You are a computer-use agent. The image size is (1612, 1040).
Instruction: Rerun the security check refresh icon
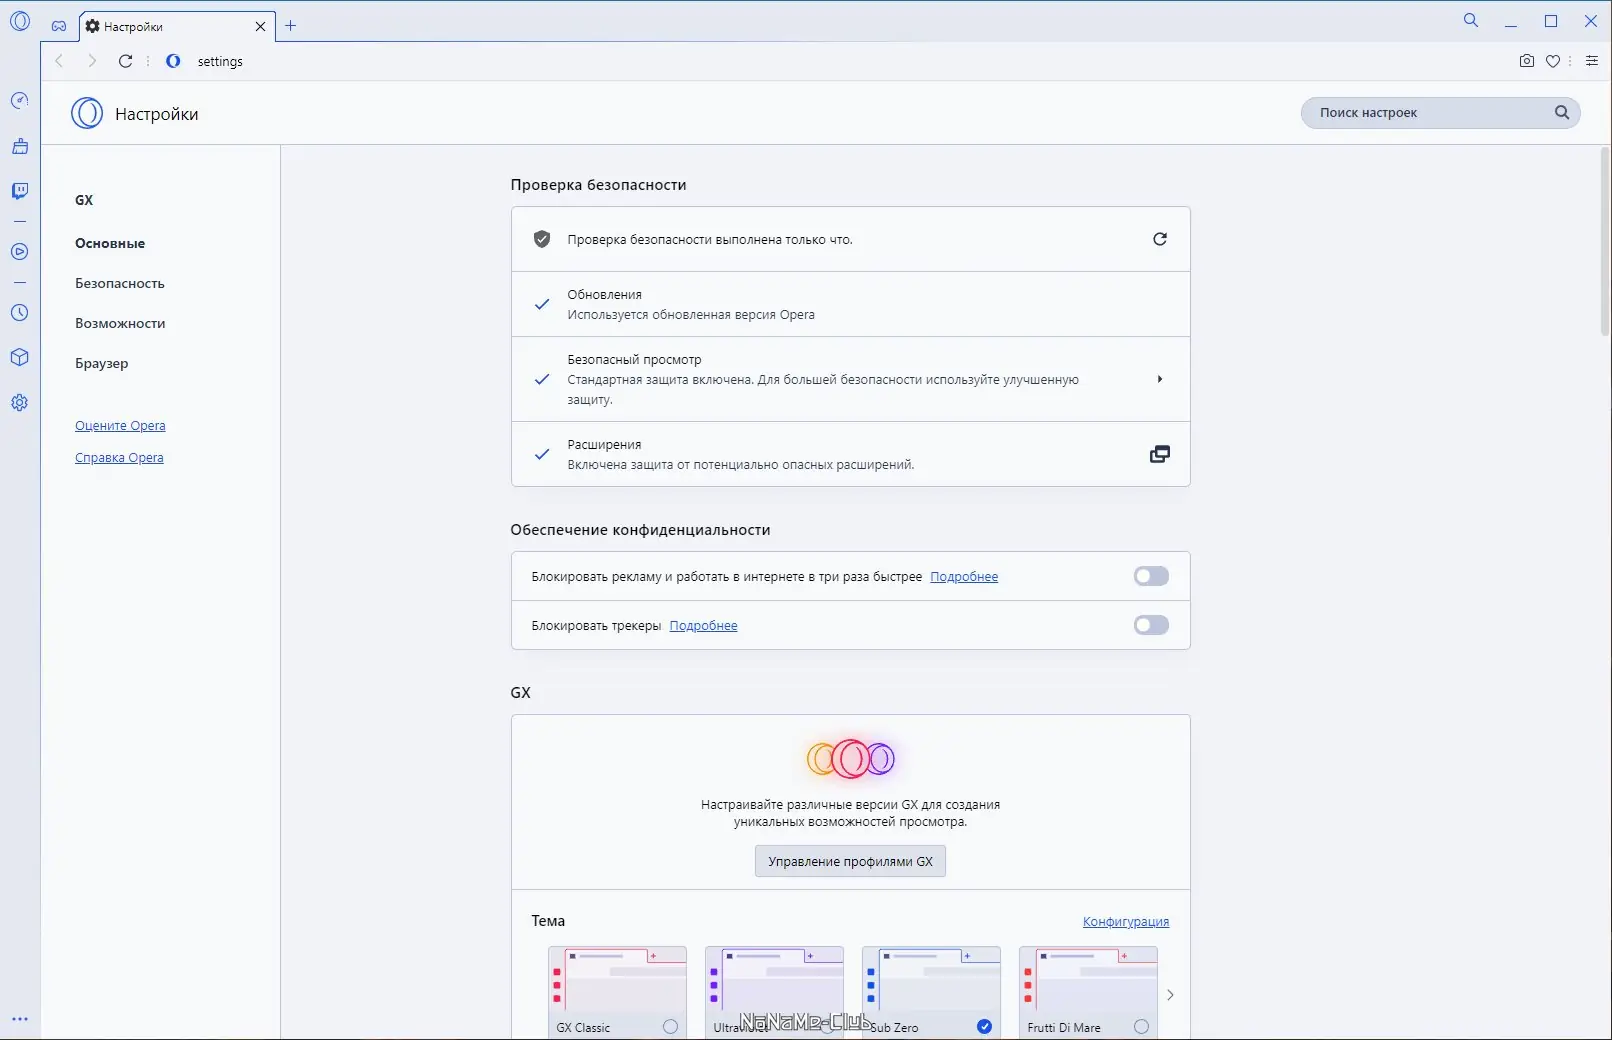click(x=1160, y=239)
